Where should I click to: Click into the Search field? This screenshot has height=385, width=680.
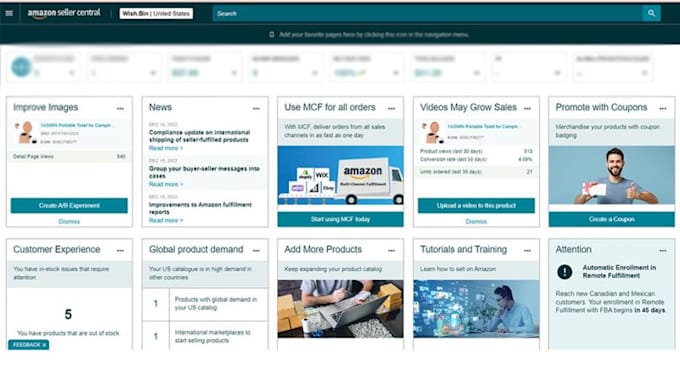point(427,13)
